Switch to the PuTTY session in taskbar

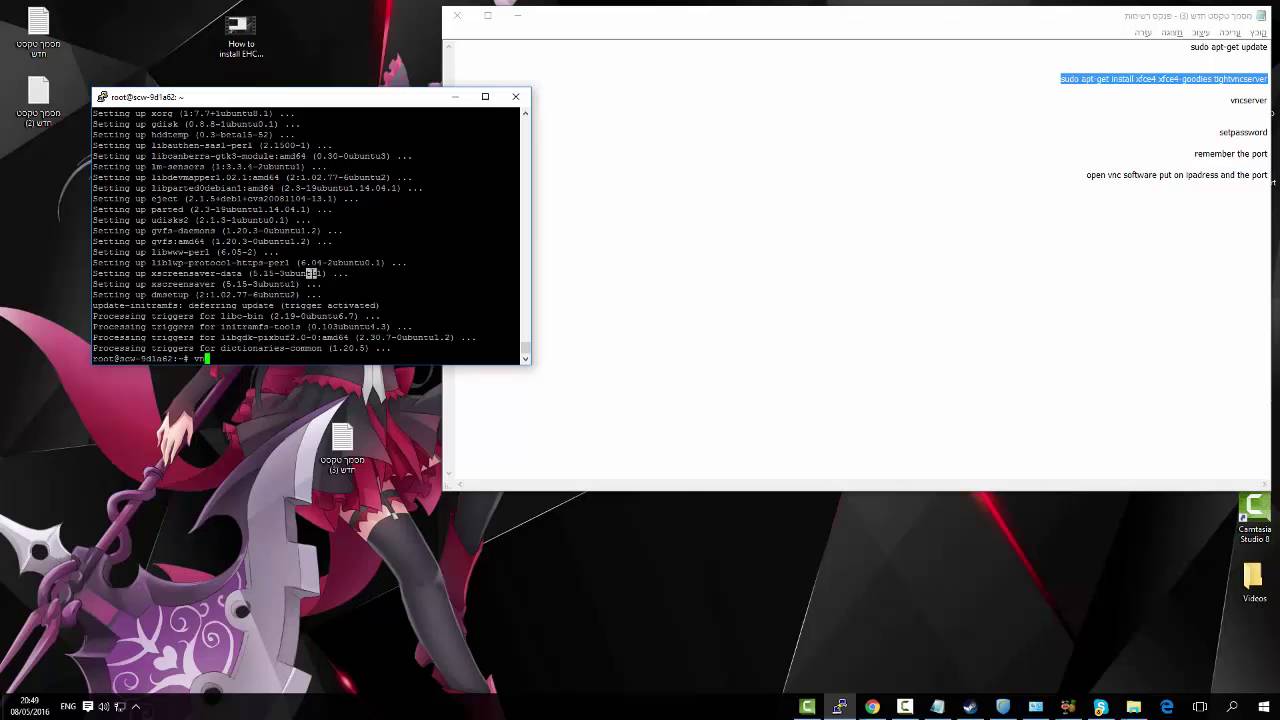point(839,707)
